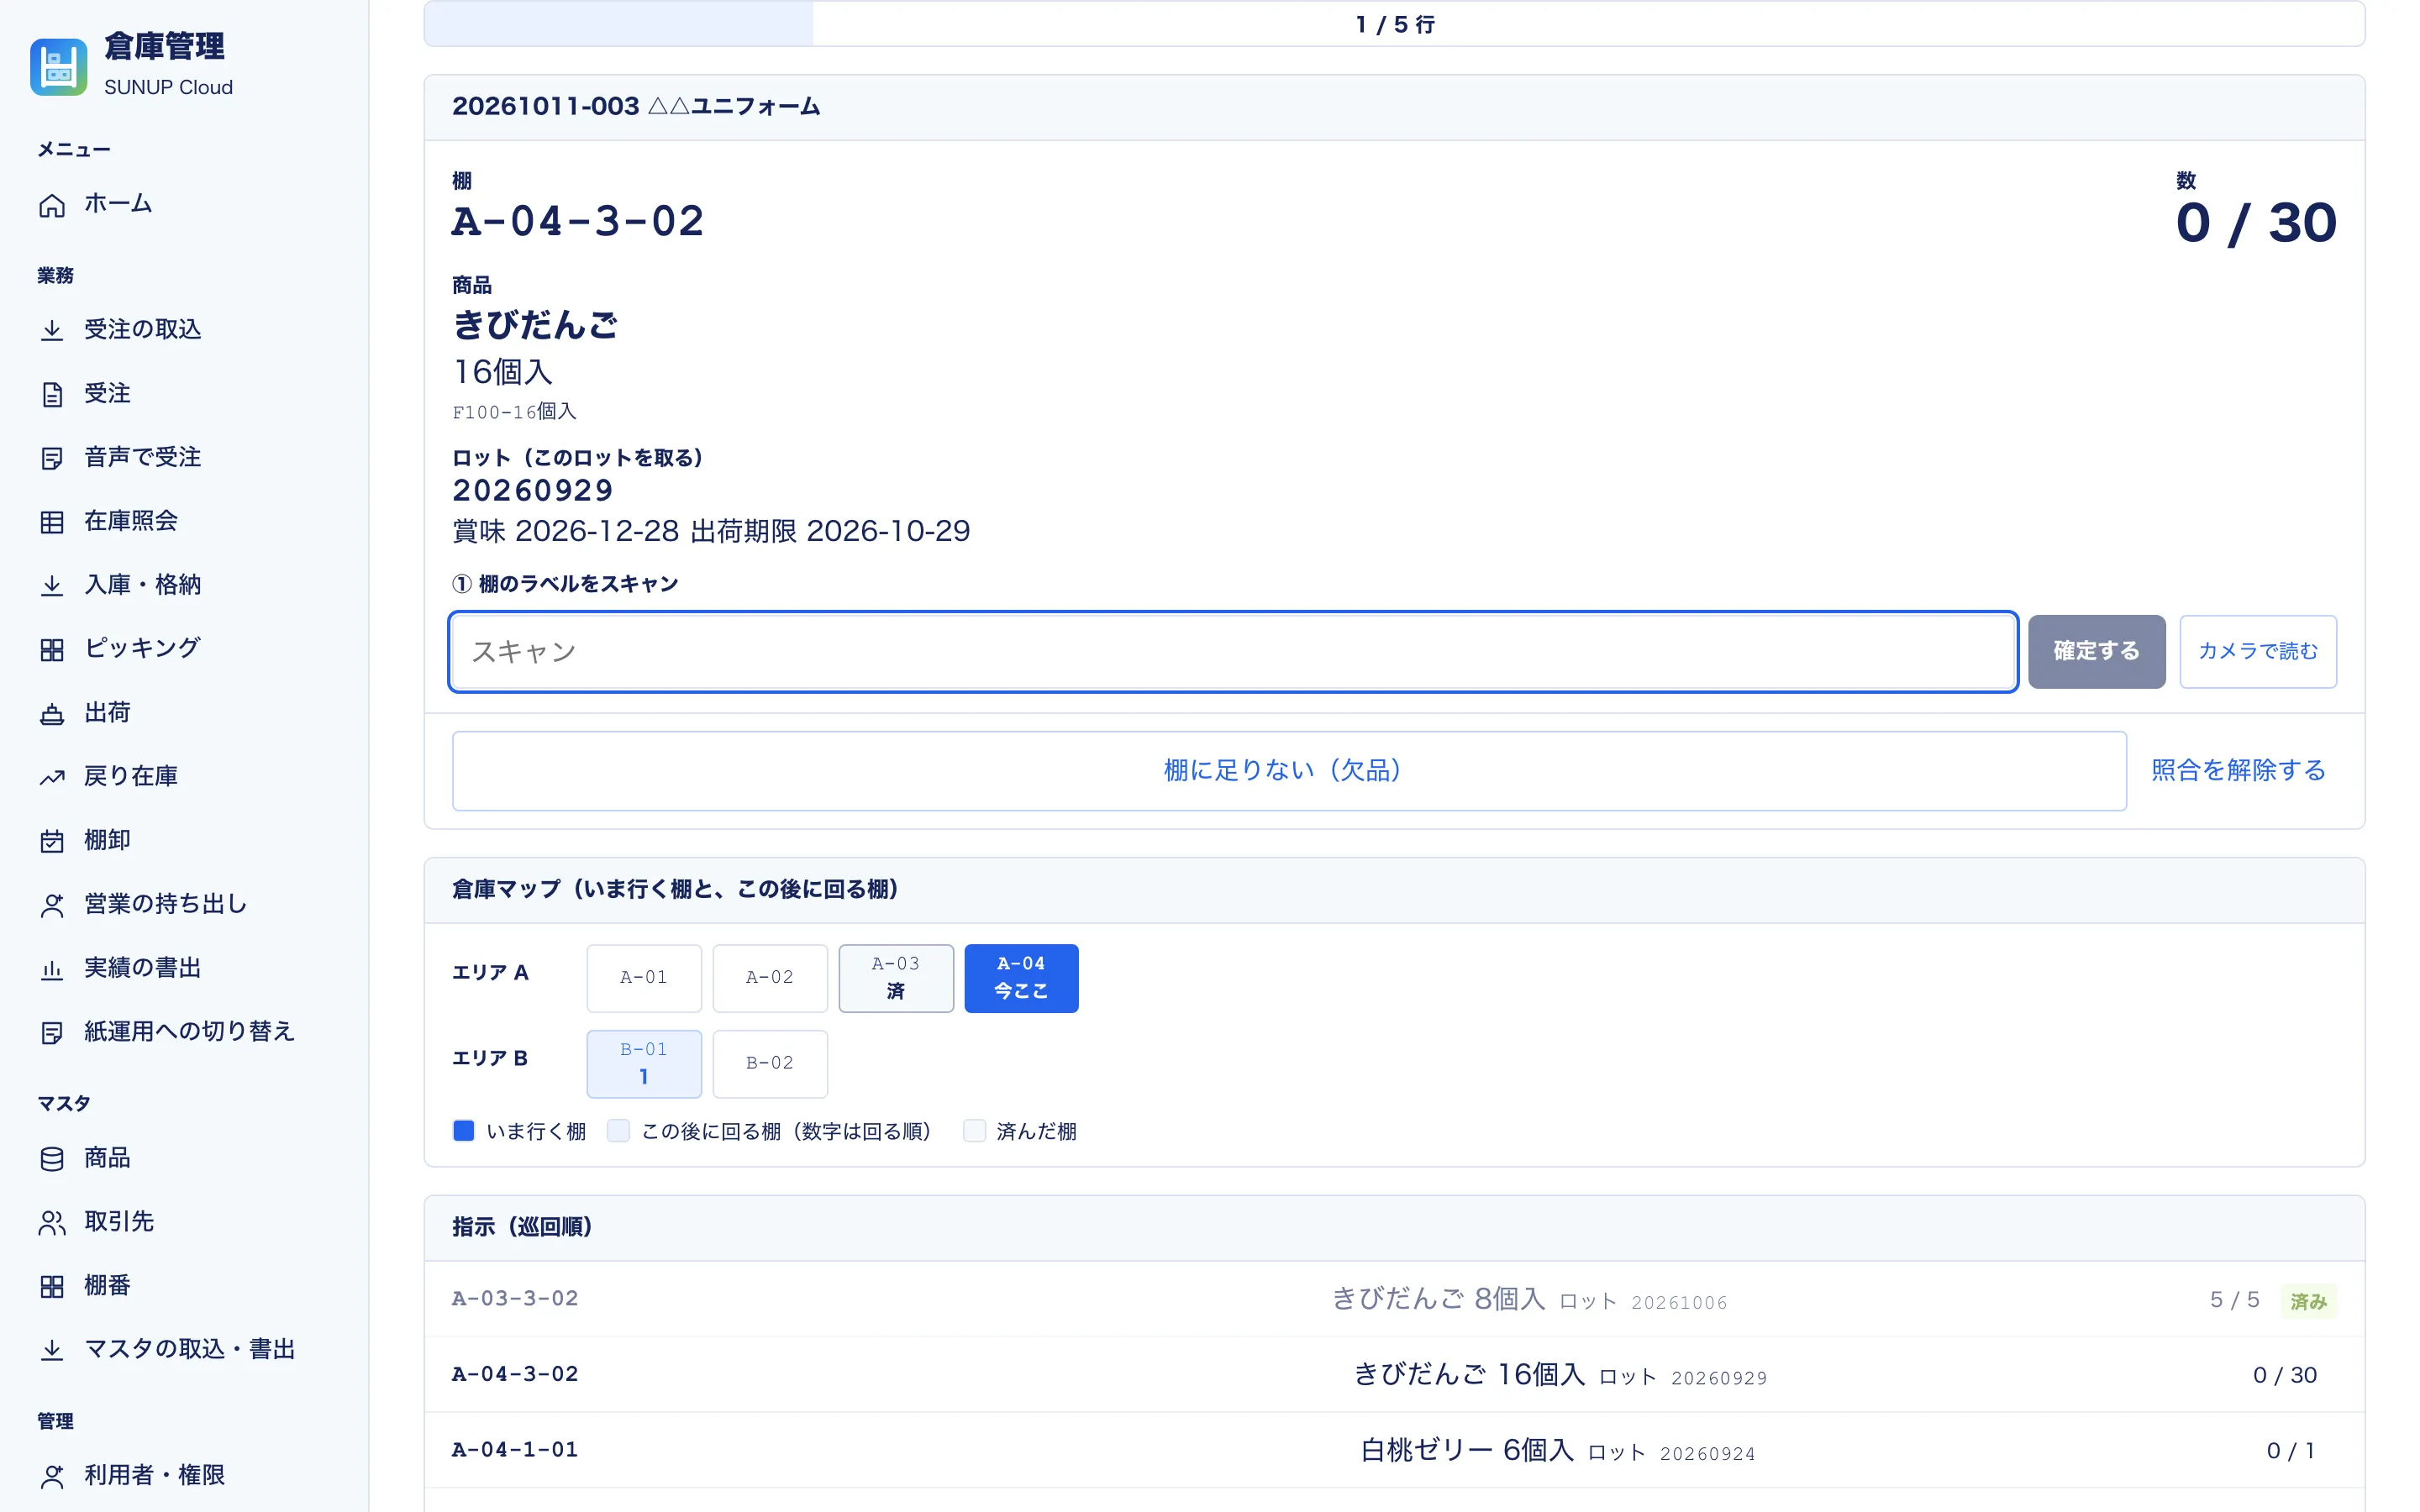This screenshot has height=1512, width=2420.
Task: Click instruction row A-04-1-01 白桃ゼリー
Action: [x=1394, y=1450]
